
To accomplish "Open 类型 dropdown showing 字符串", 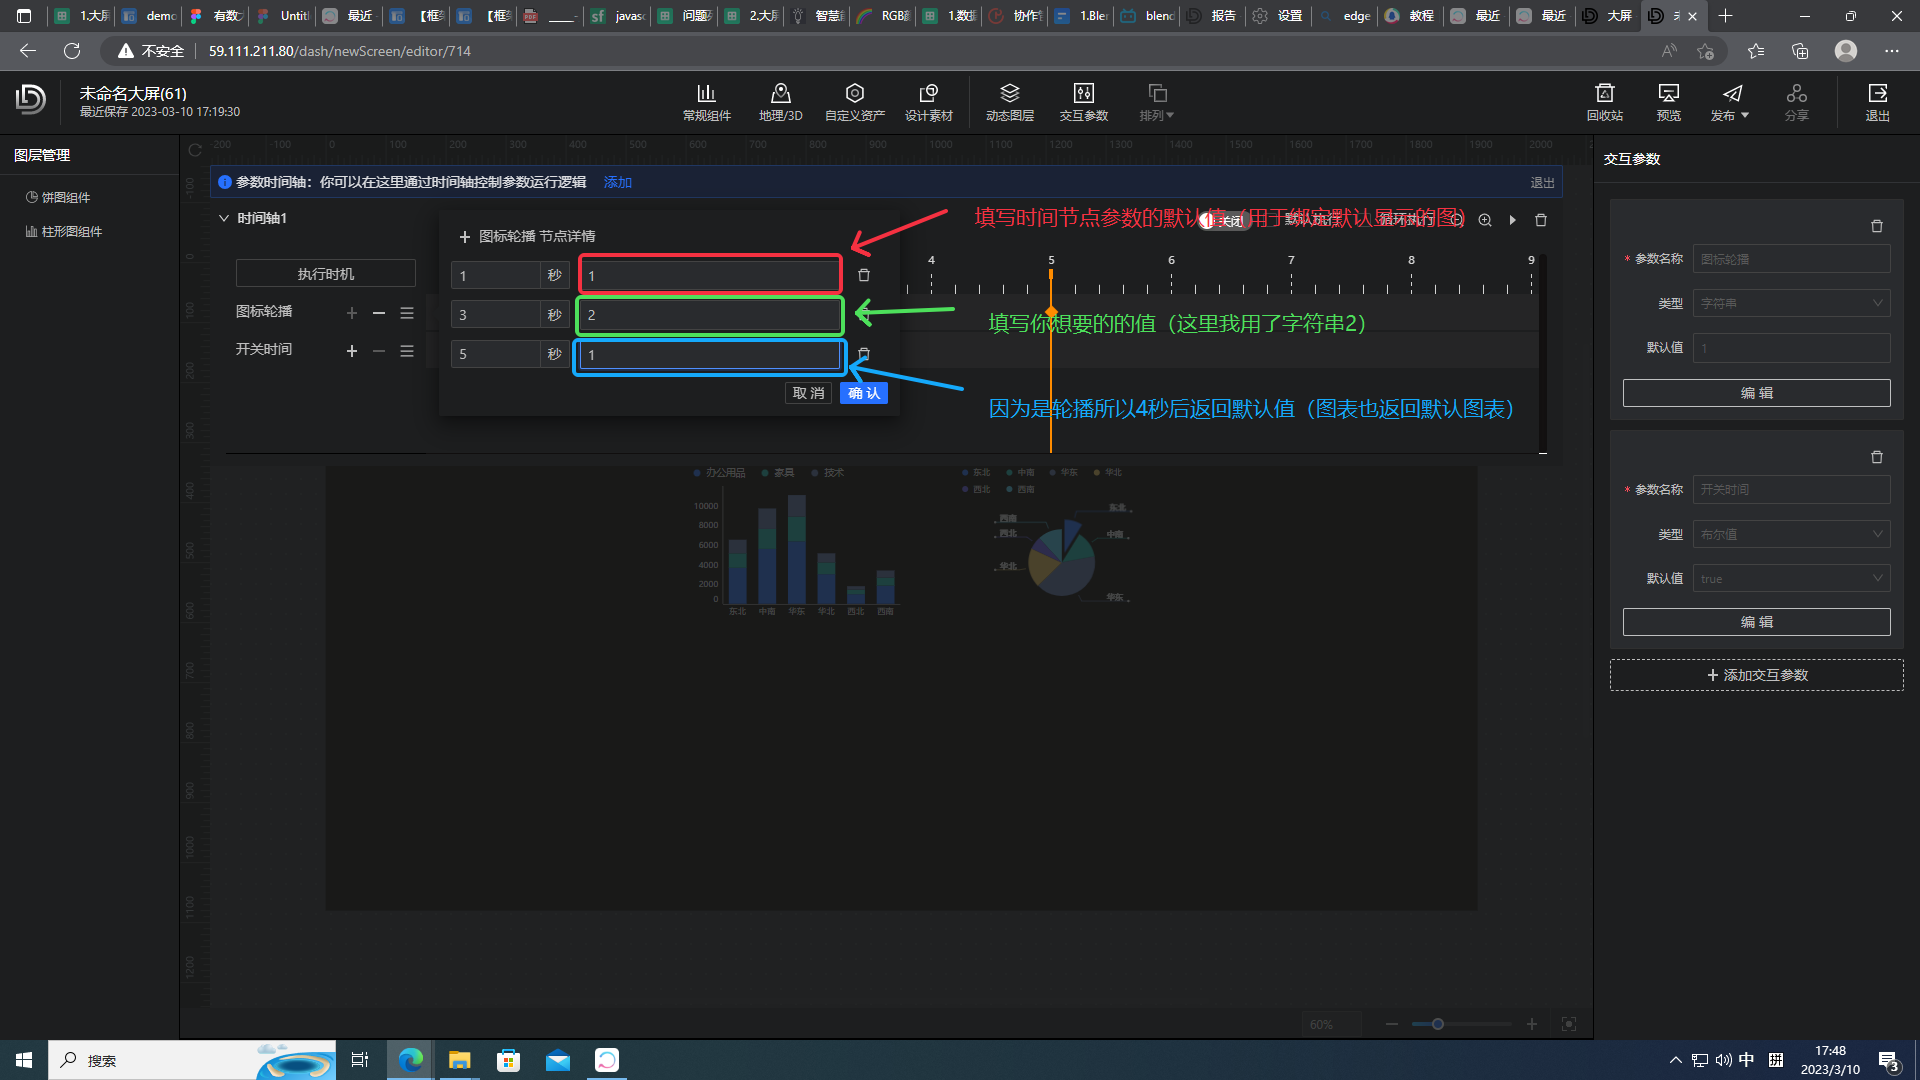I will coord(1791,303).
